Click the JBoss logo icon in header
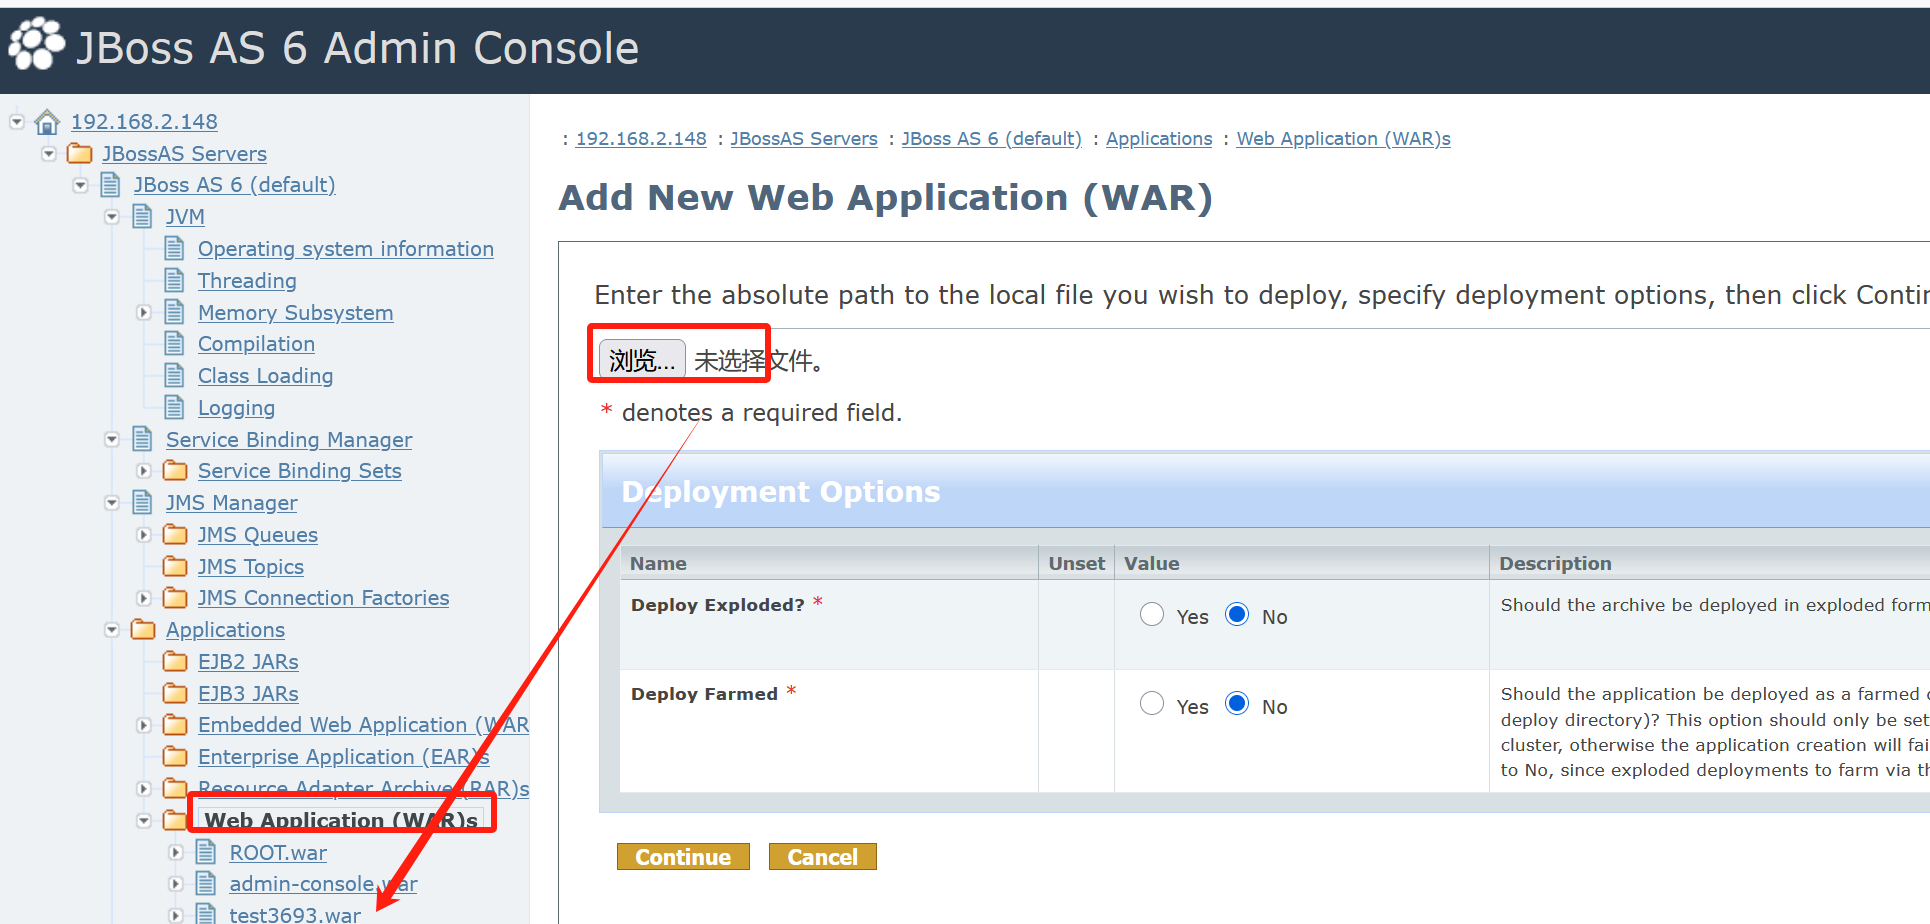This screenshot has height=924, width=1930. pyautogui.click(x=37, y=44)
